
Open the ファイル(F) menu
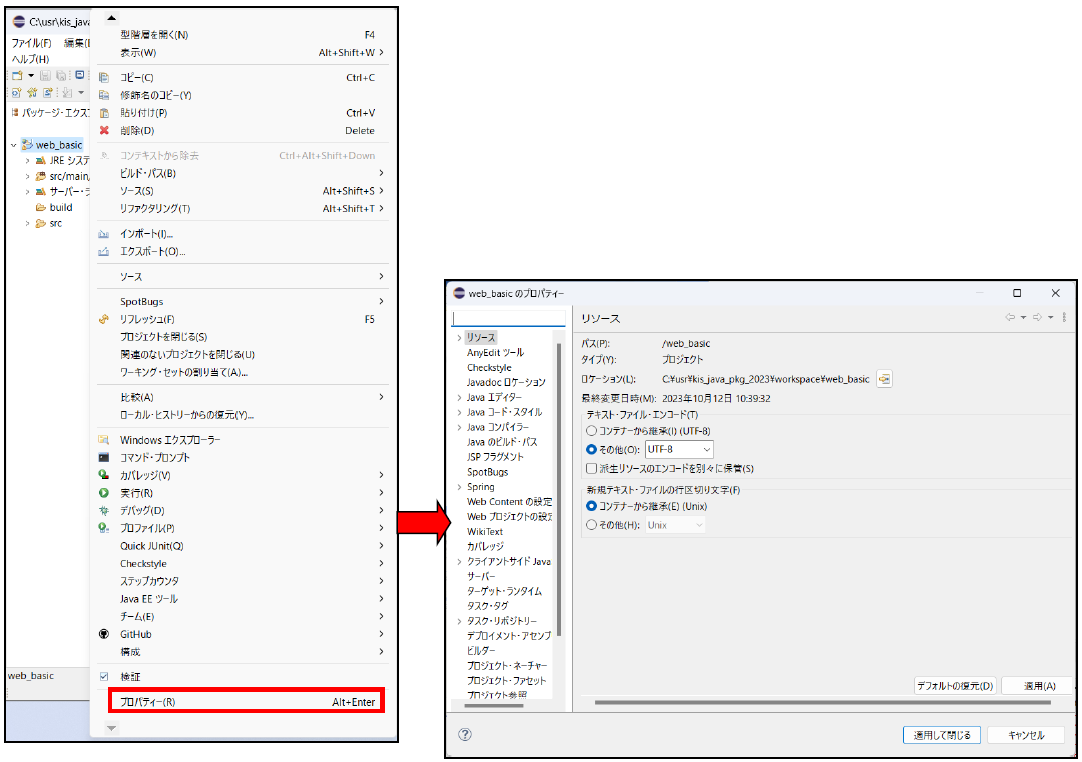click(x=31, y=43)
